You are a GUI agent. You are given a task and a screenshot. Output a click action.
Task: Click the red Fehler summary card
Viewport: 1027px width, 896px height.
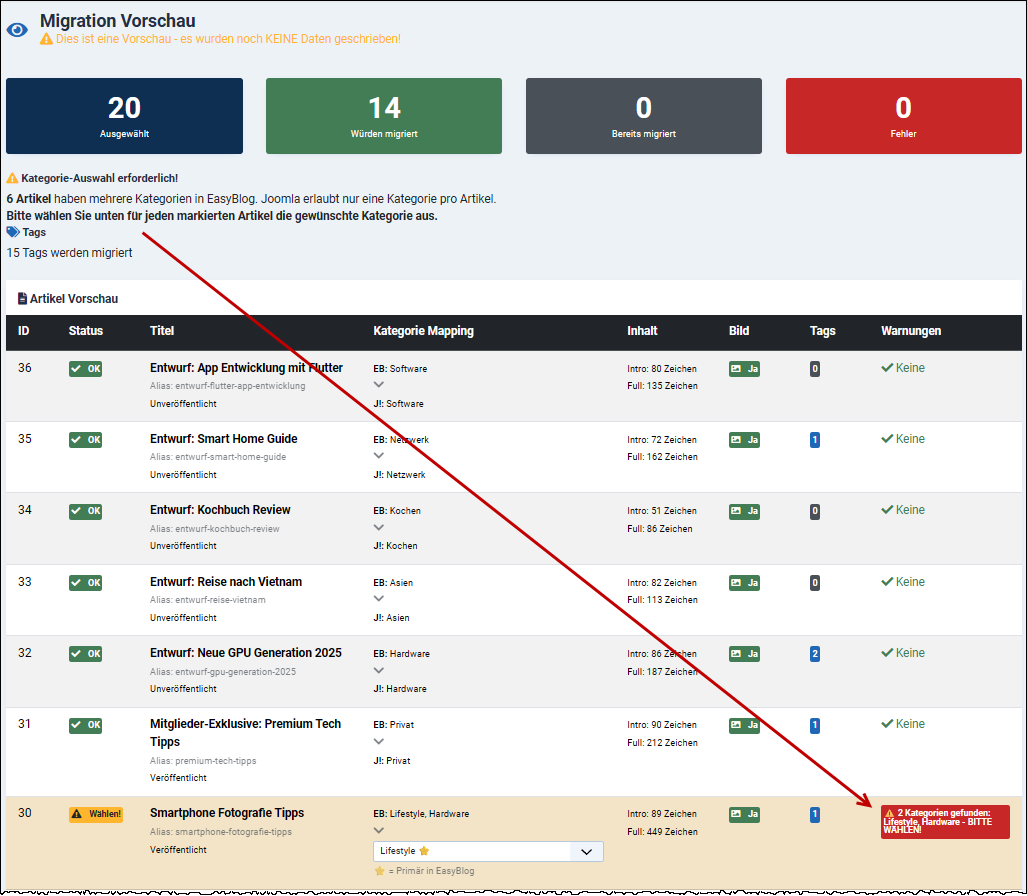903,115
